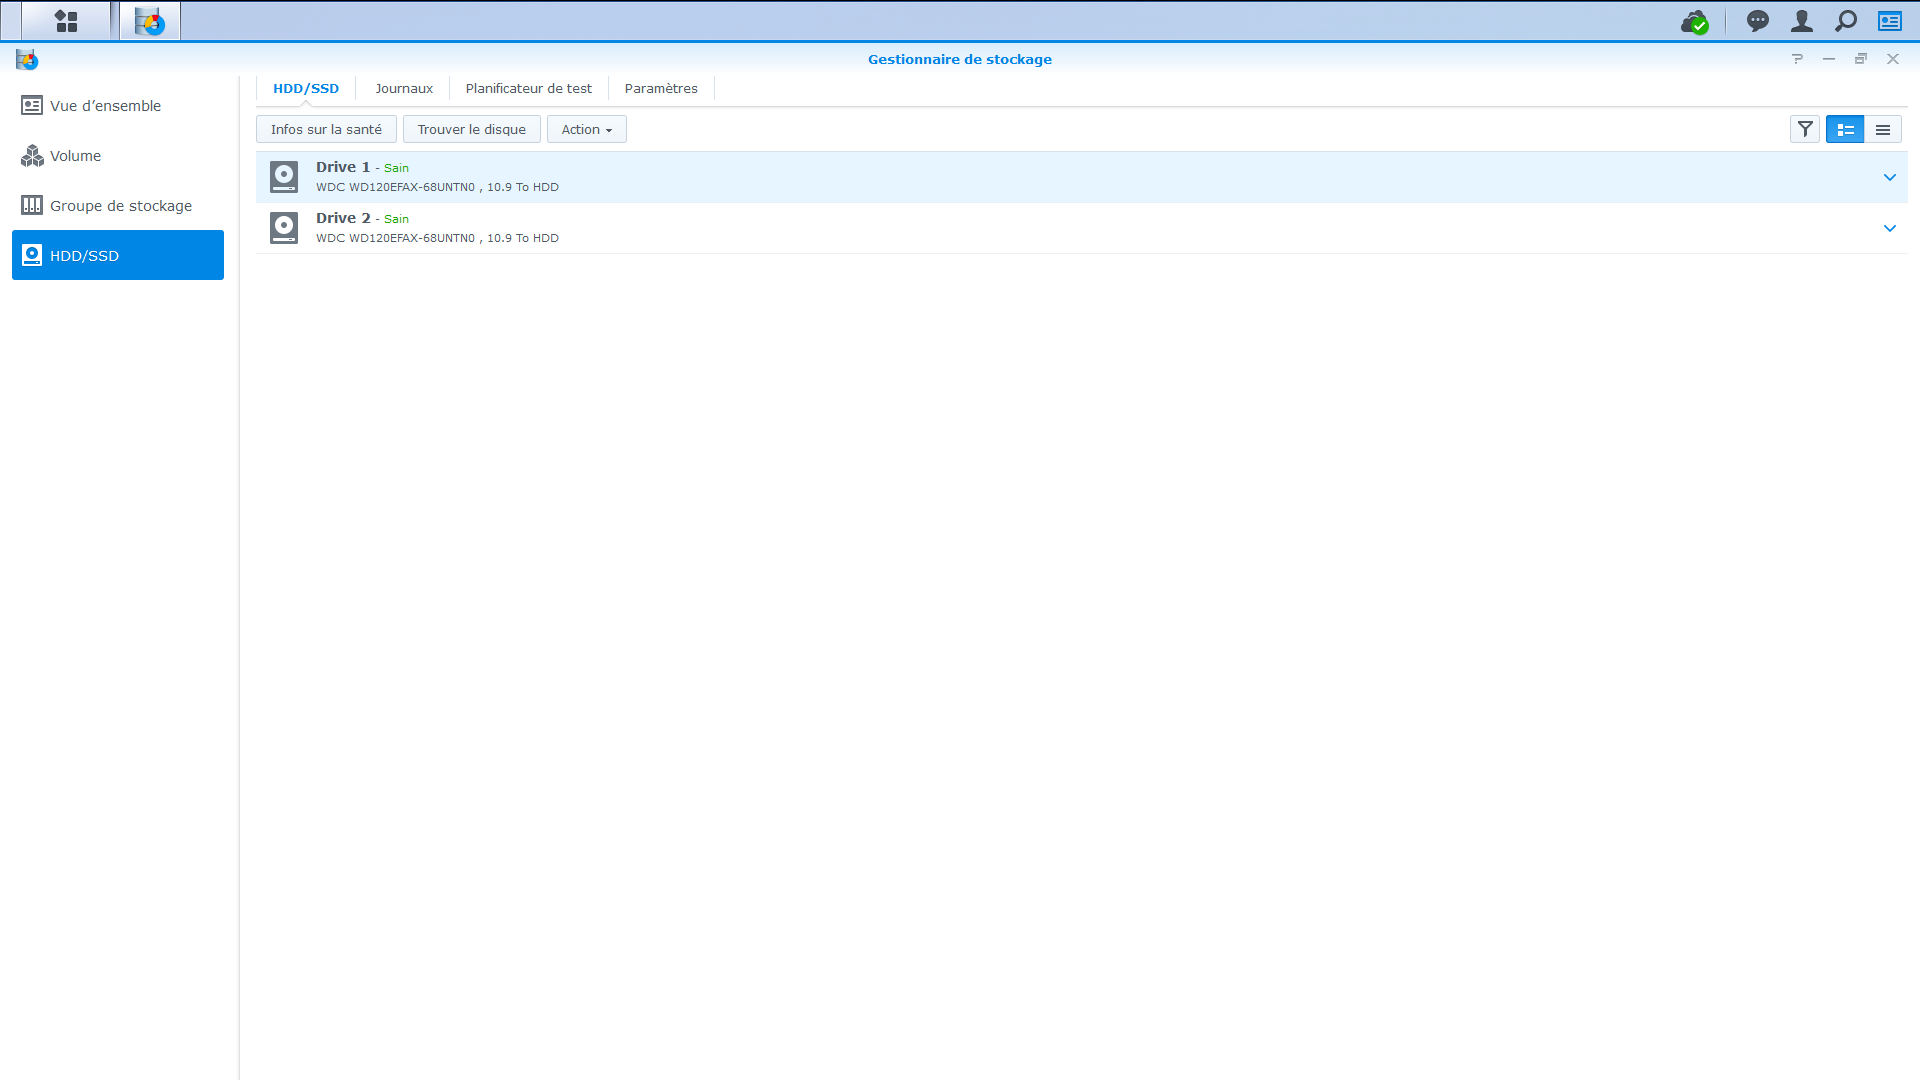Click the HDD/SSD sidebar disk icon
The image size is (1920, 1080).
pos(32,255)
